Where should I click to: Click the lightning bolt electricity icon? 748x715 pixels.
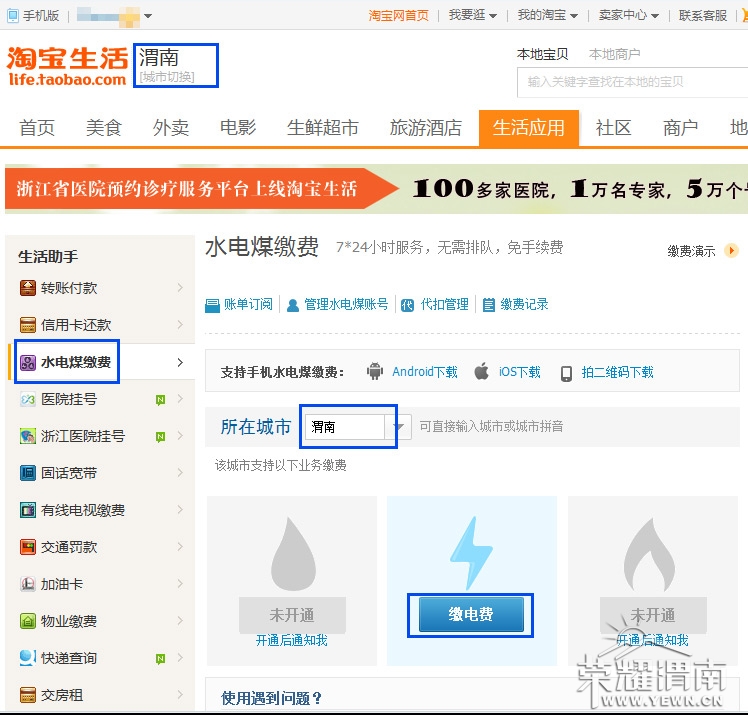471,555
